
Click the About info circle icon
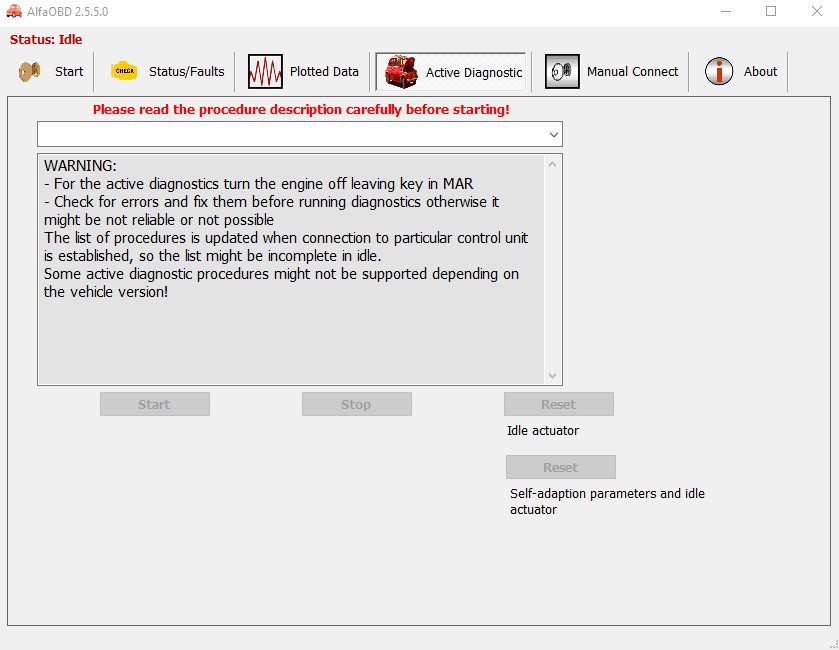(719, 71)
